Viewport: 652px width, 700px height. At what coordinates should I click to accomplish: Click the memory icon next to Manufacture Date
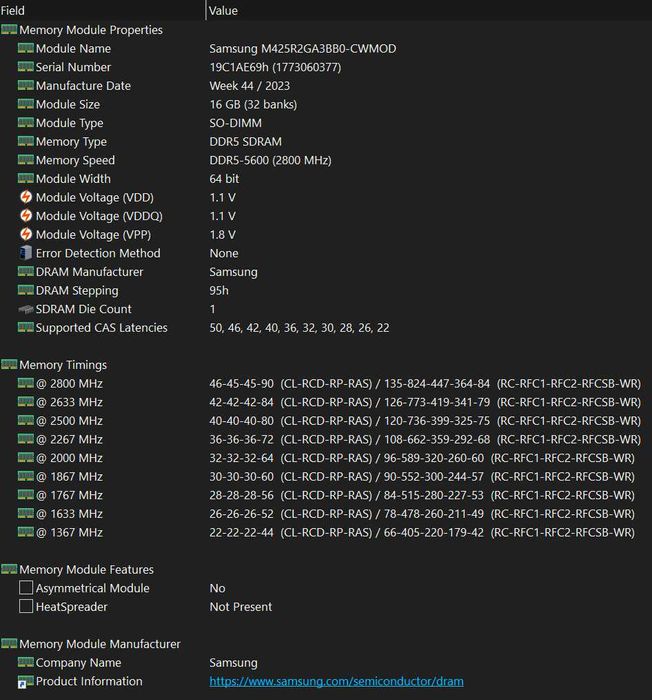[25, 85]
